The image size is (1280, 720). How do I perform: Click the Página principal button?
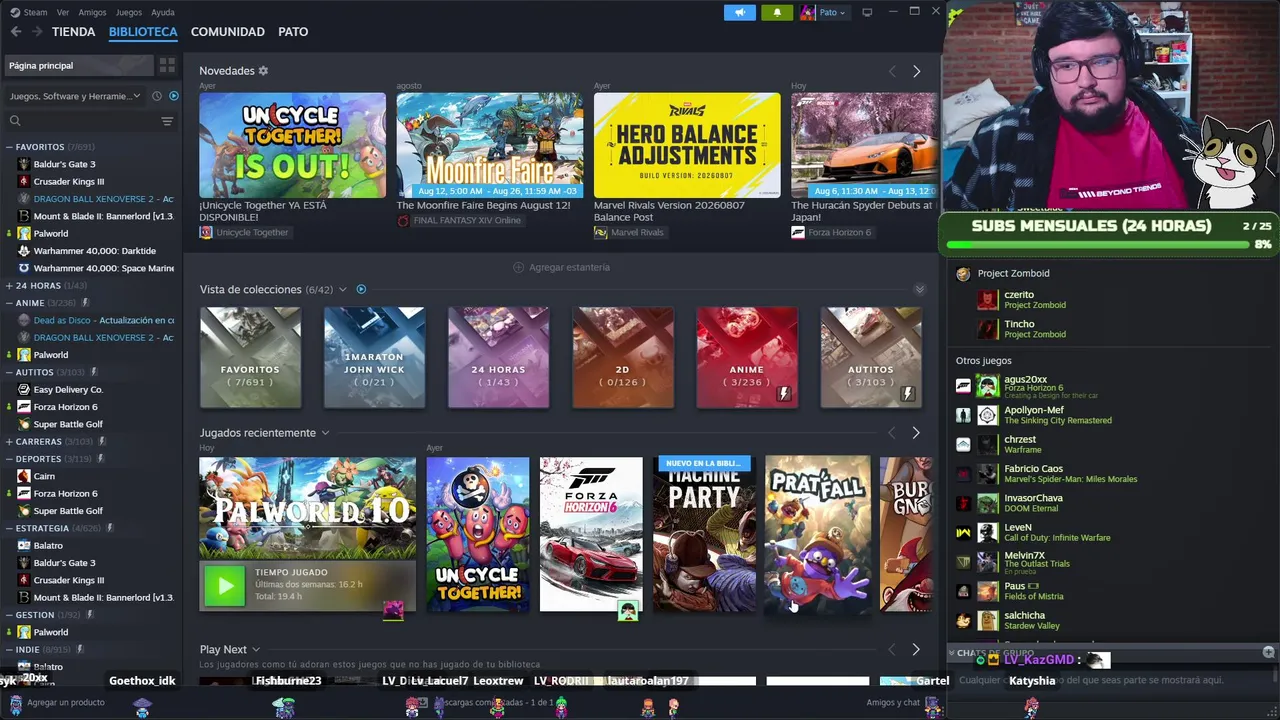coord(78,65)
